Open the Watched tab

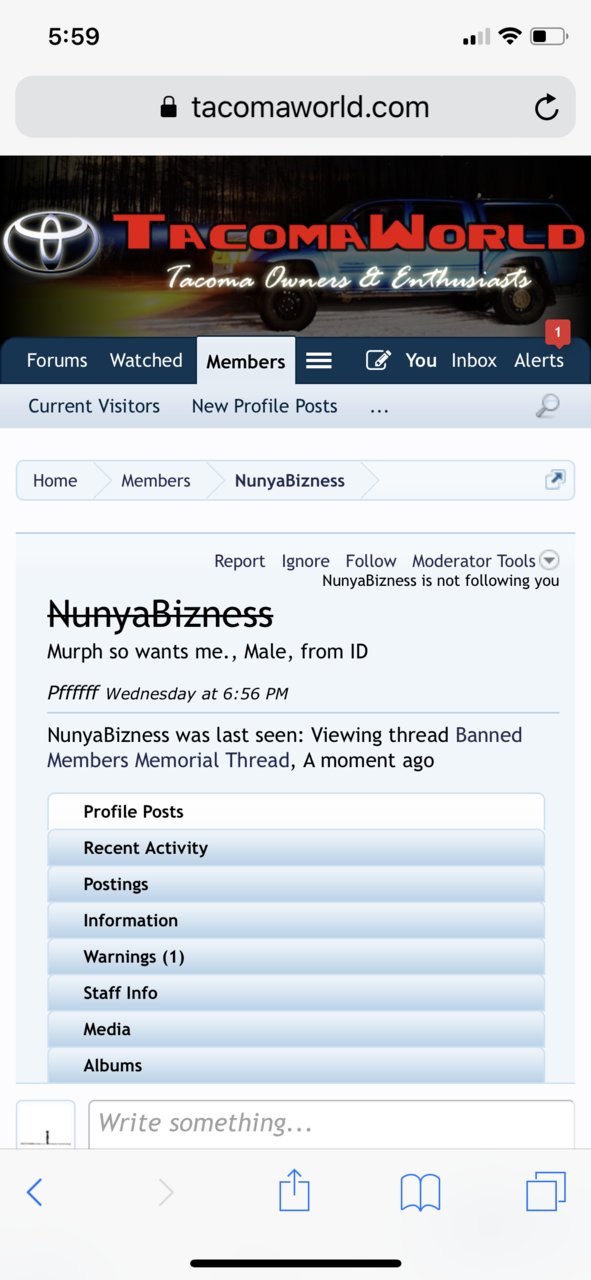pos(146,360)
